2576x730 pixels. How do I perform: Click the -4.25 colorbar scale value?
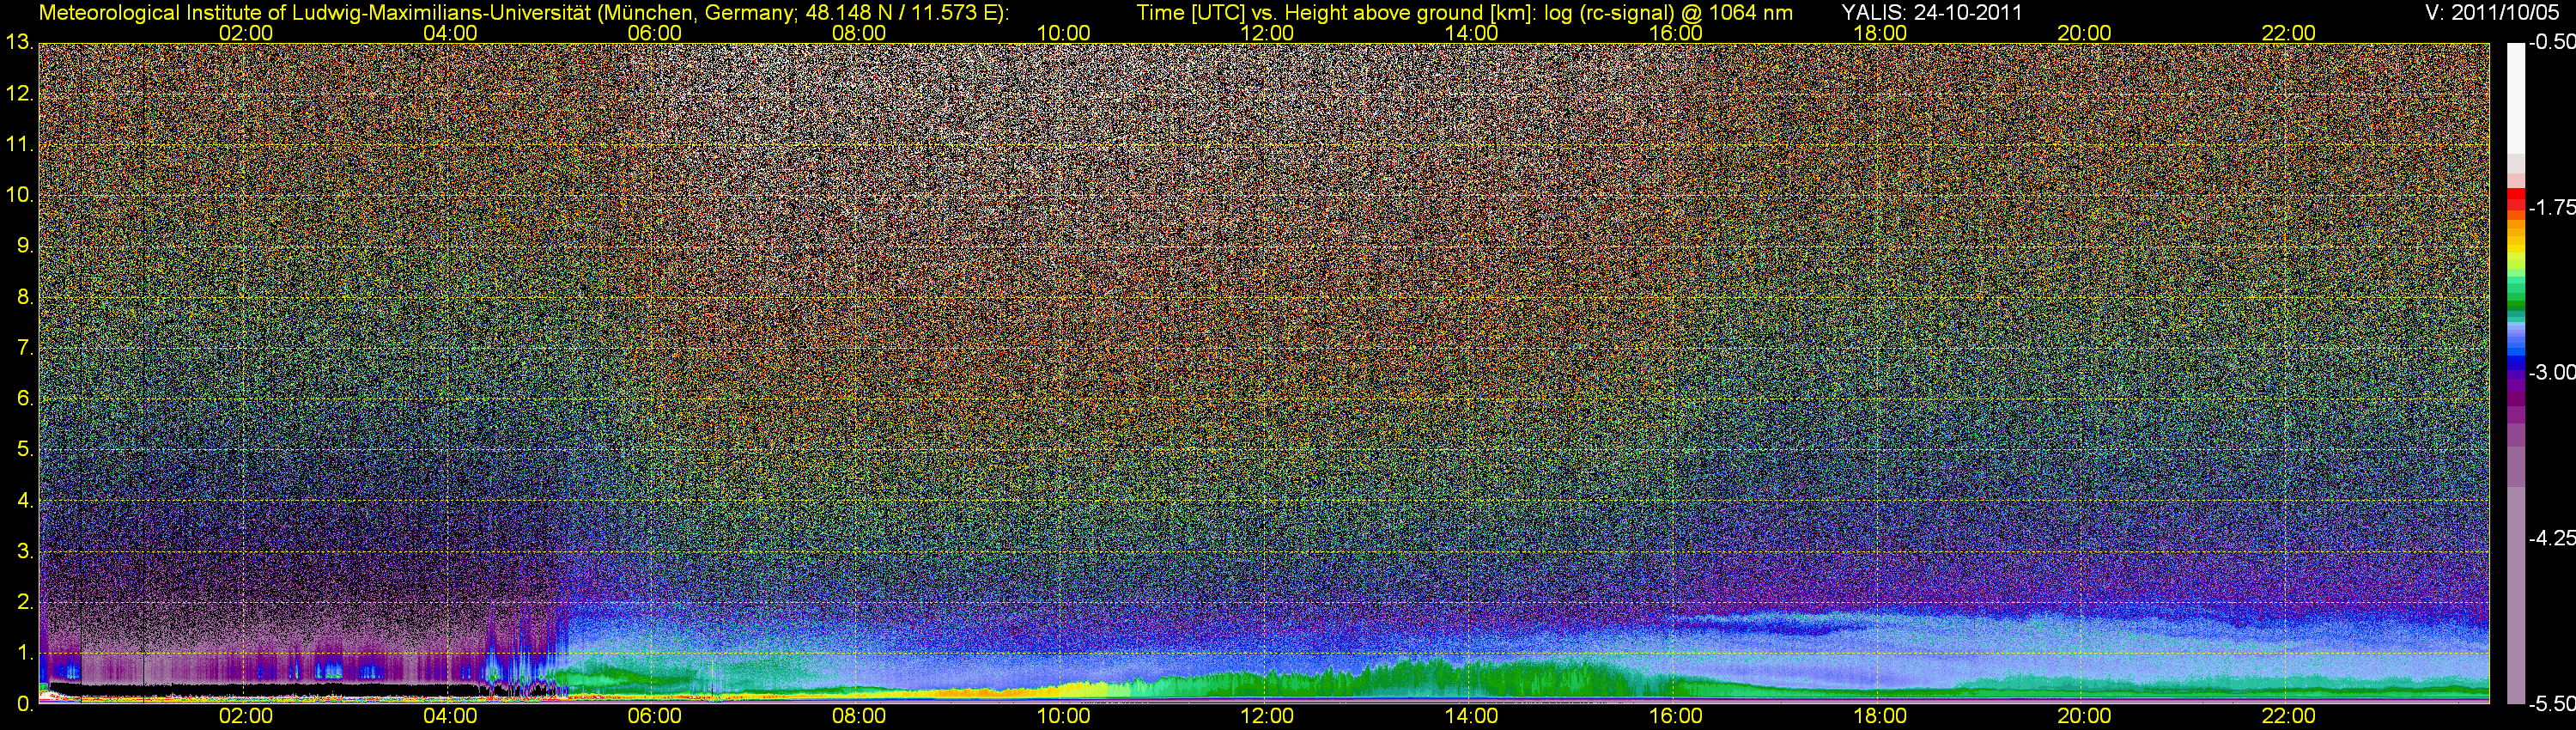coord(2551,538)
